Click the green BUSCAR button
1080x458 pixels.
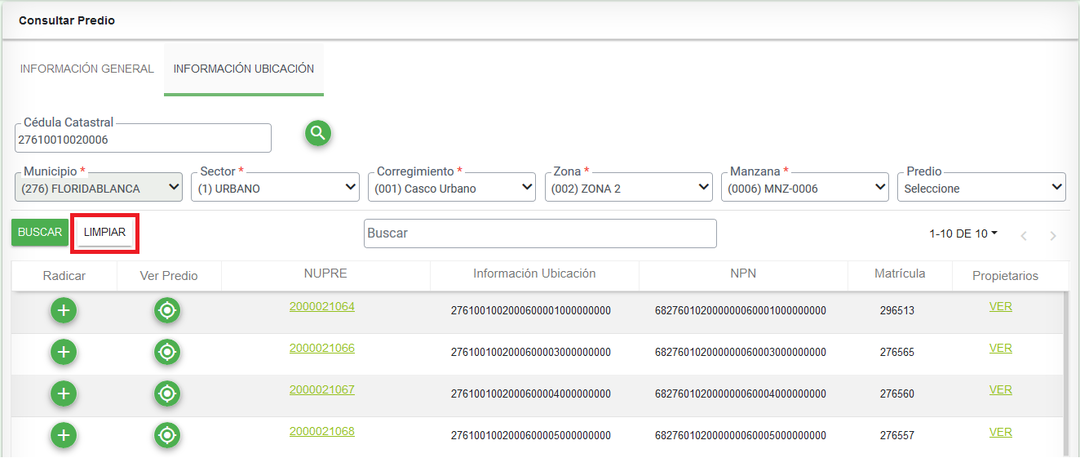click(x=40, y=232)
